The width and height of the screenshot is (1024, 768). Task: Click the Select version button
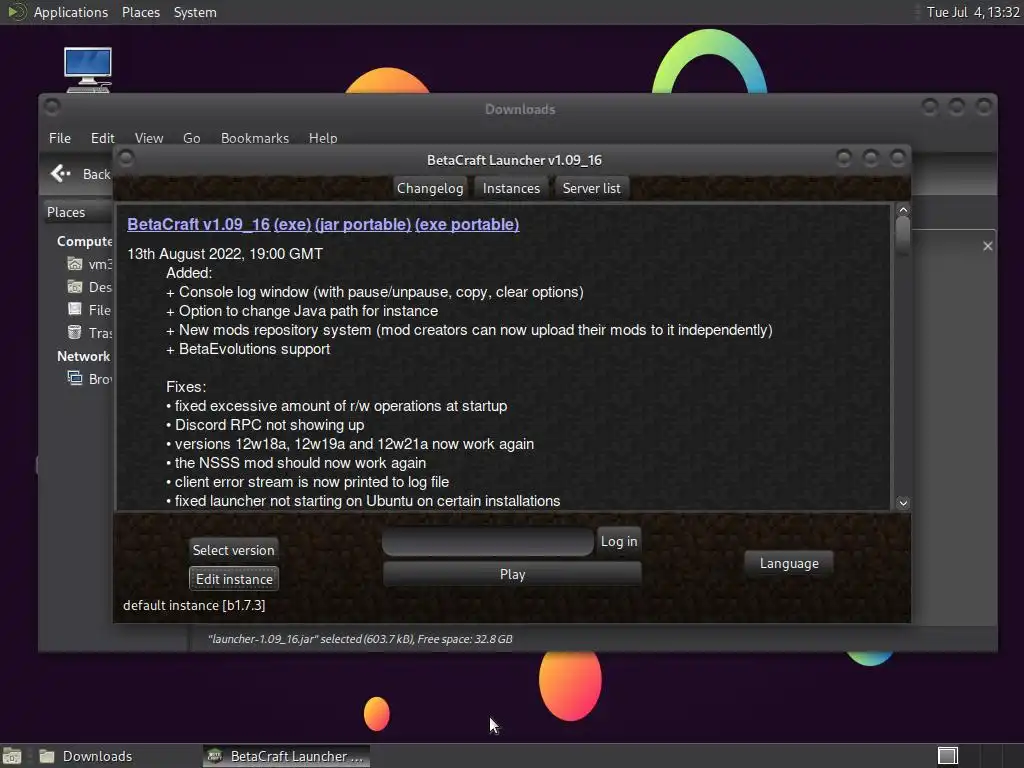point(234,550)
